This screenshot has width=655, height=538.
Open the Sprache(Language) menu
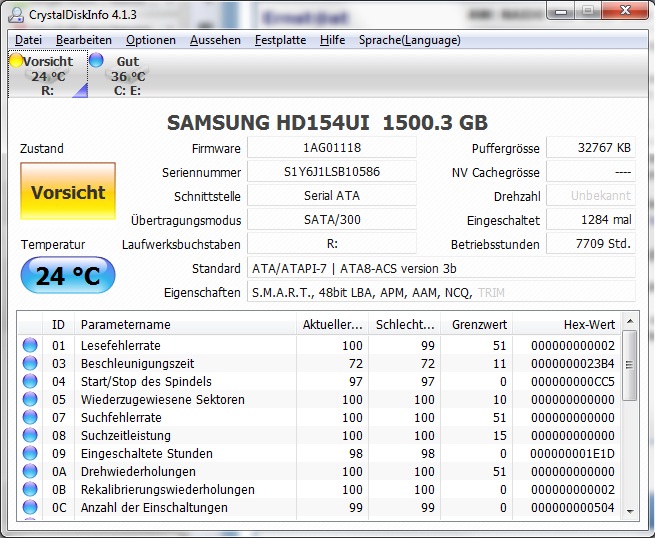pos(410,40)
